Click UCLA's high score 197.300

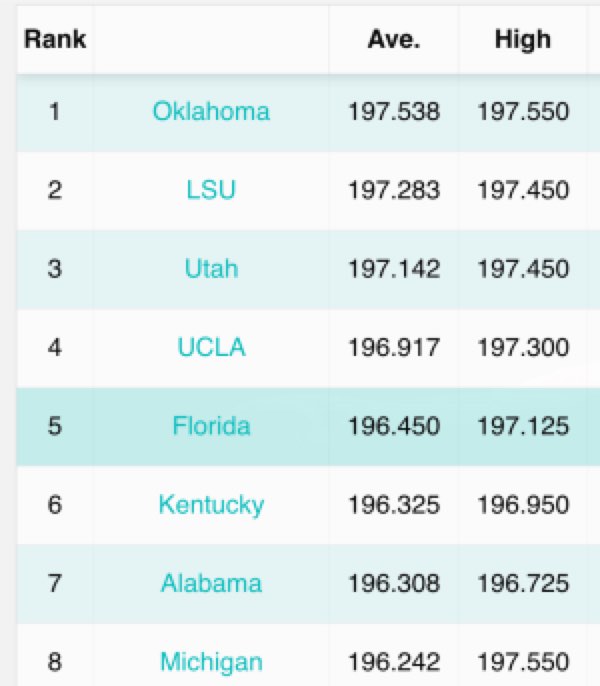pos(523,348)
